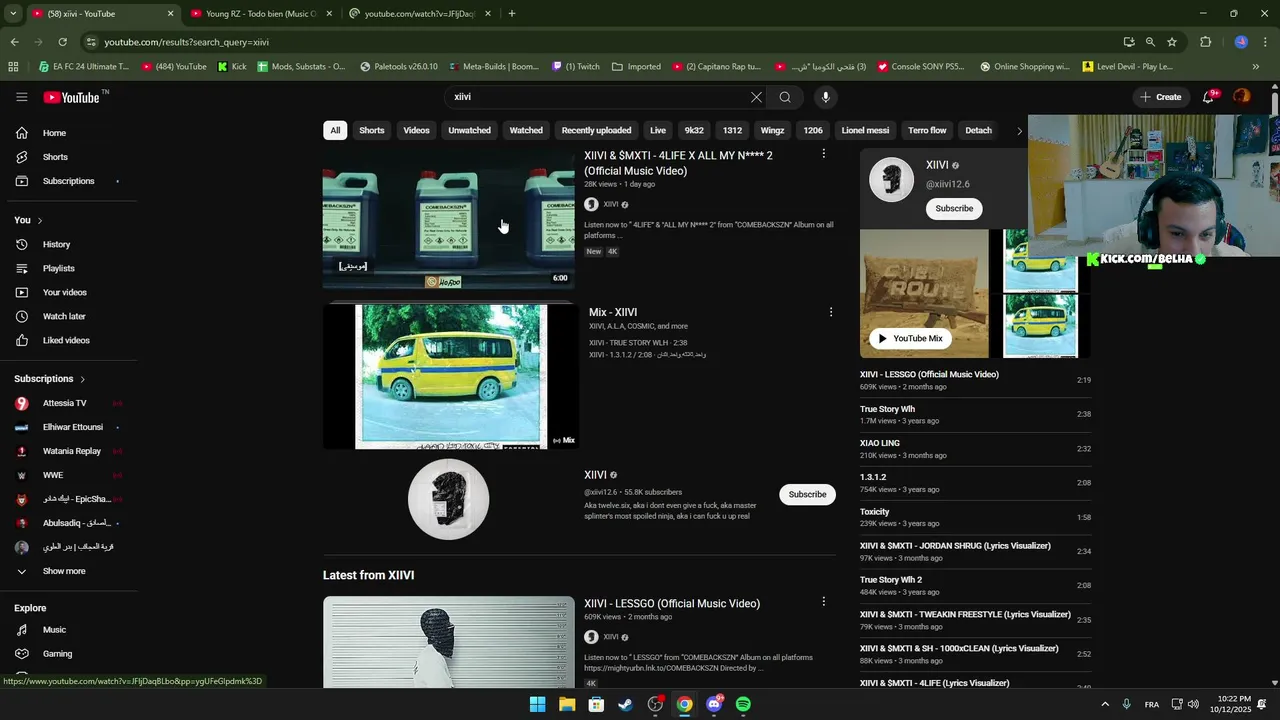Show hidden bookmarks overflow chevron
The image size is (1280, 720).
coord(1256,67)
